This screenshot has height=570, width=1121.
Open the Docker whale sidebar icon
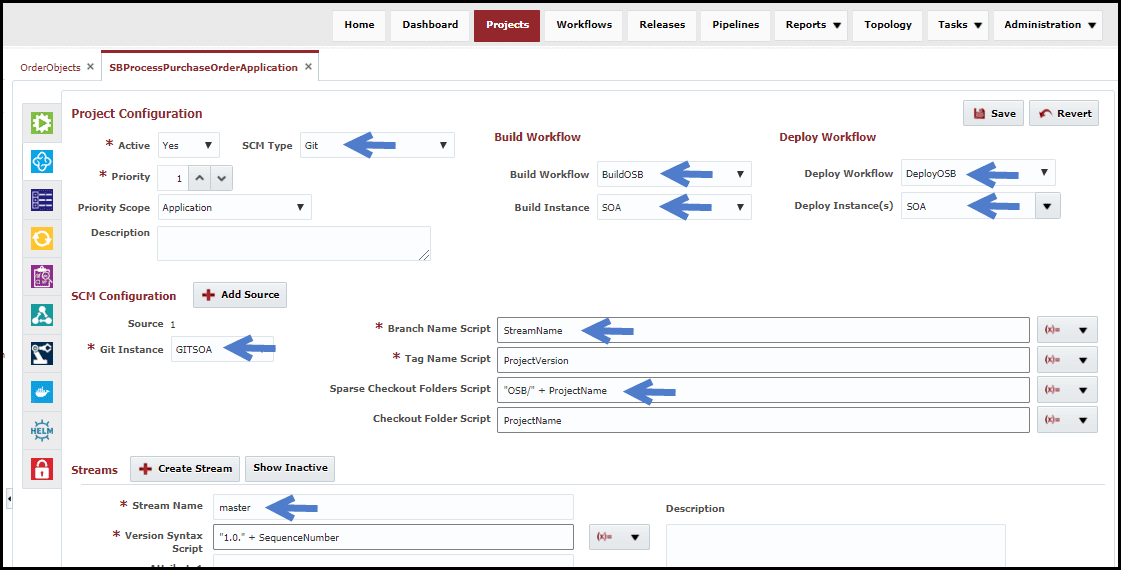pos(42,392)
